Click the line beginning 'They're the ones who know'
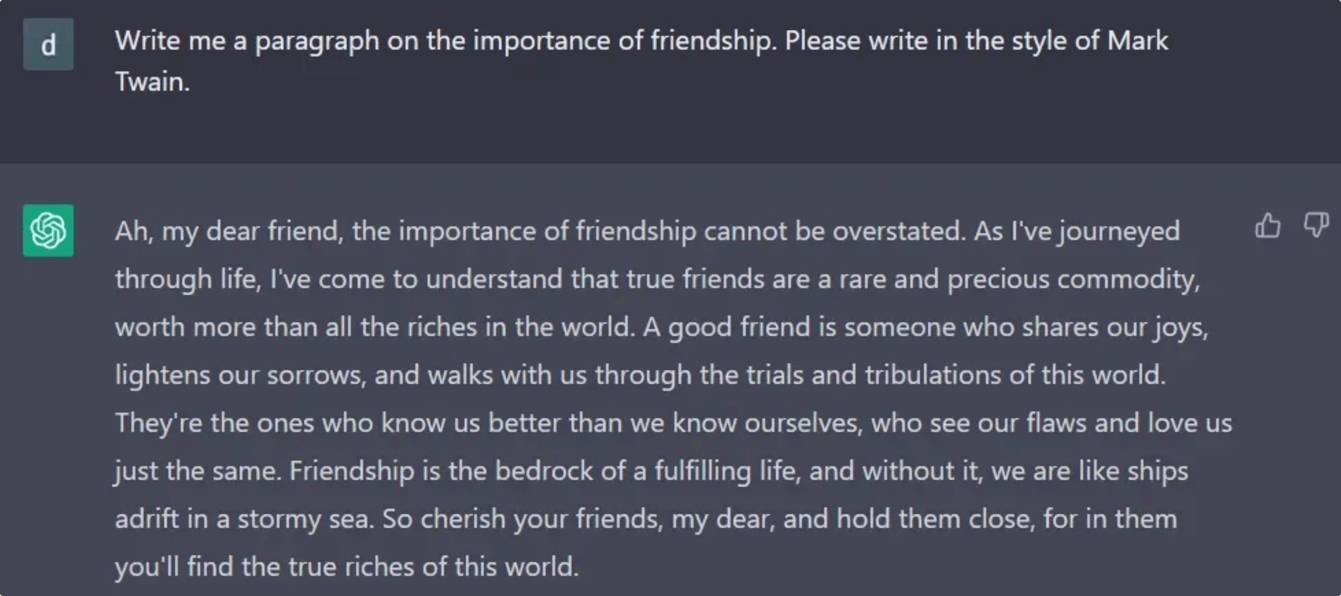 coord(673,423)
